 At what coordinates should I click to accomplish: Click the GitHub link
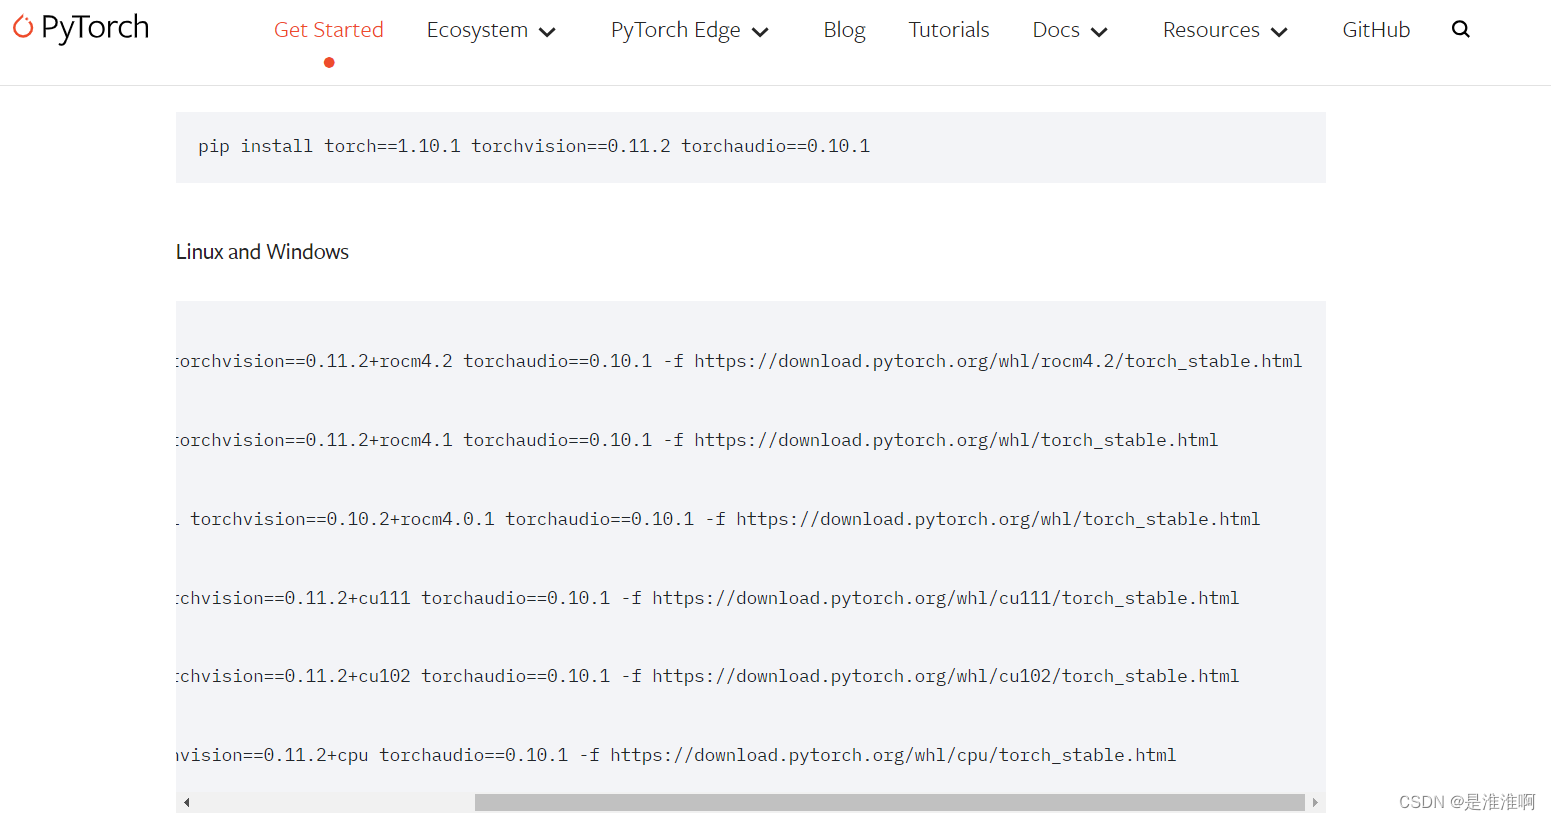point(1376,30)
